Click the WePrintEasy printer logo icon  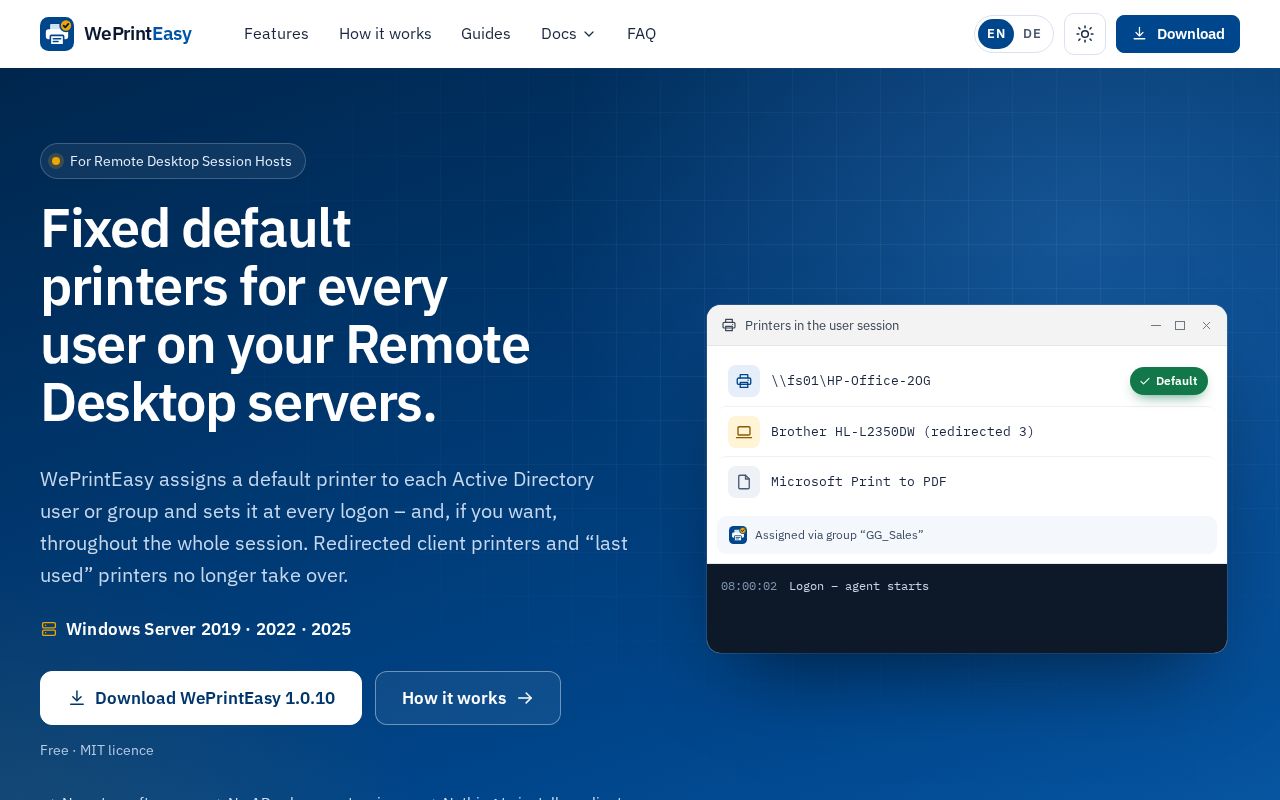click(x=57, y=34)
